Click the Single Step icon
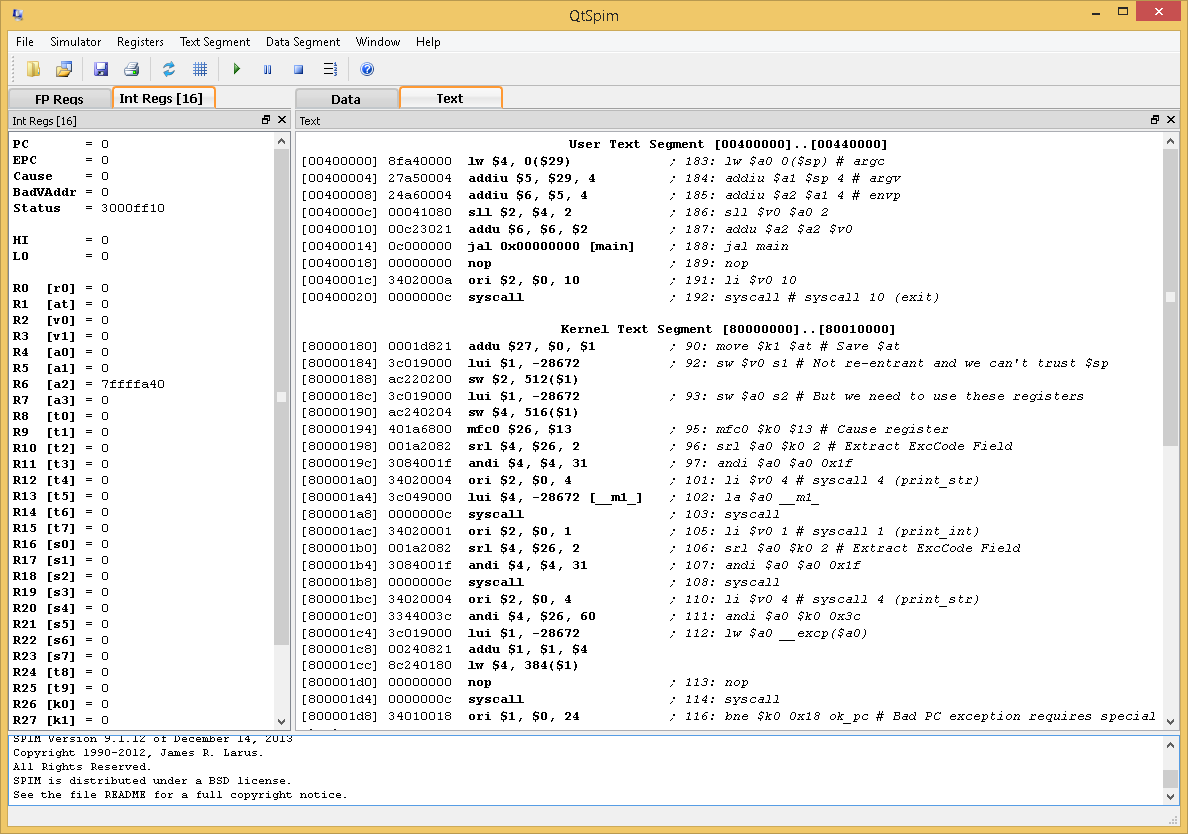Viewport: 1188px width, 834px height. [329, 69]
